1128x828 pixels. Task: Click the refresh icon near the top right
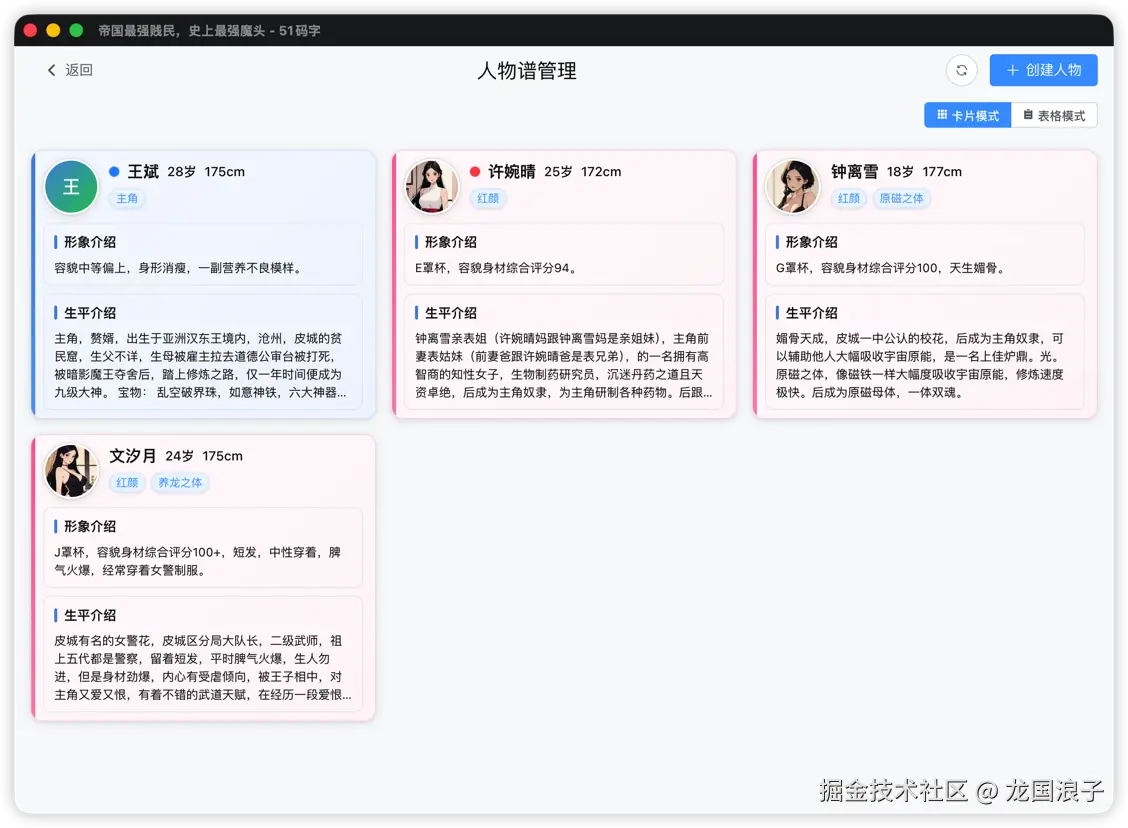click(961, 70)
